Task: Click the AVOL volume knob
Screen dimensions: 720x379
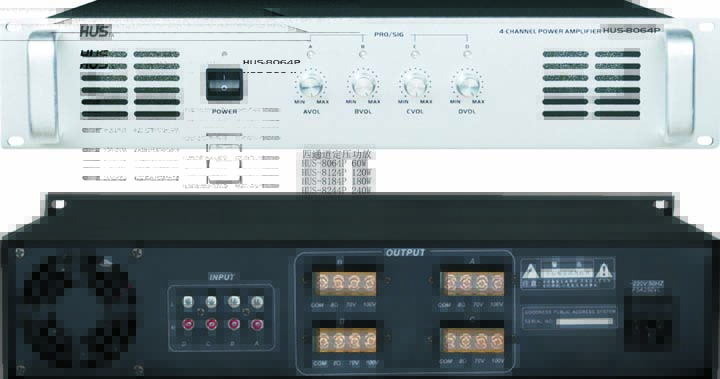Action: pos(311,85)
